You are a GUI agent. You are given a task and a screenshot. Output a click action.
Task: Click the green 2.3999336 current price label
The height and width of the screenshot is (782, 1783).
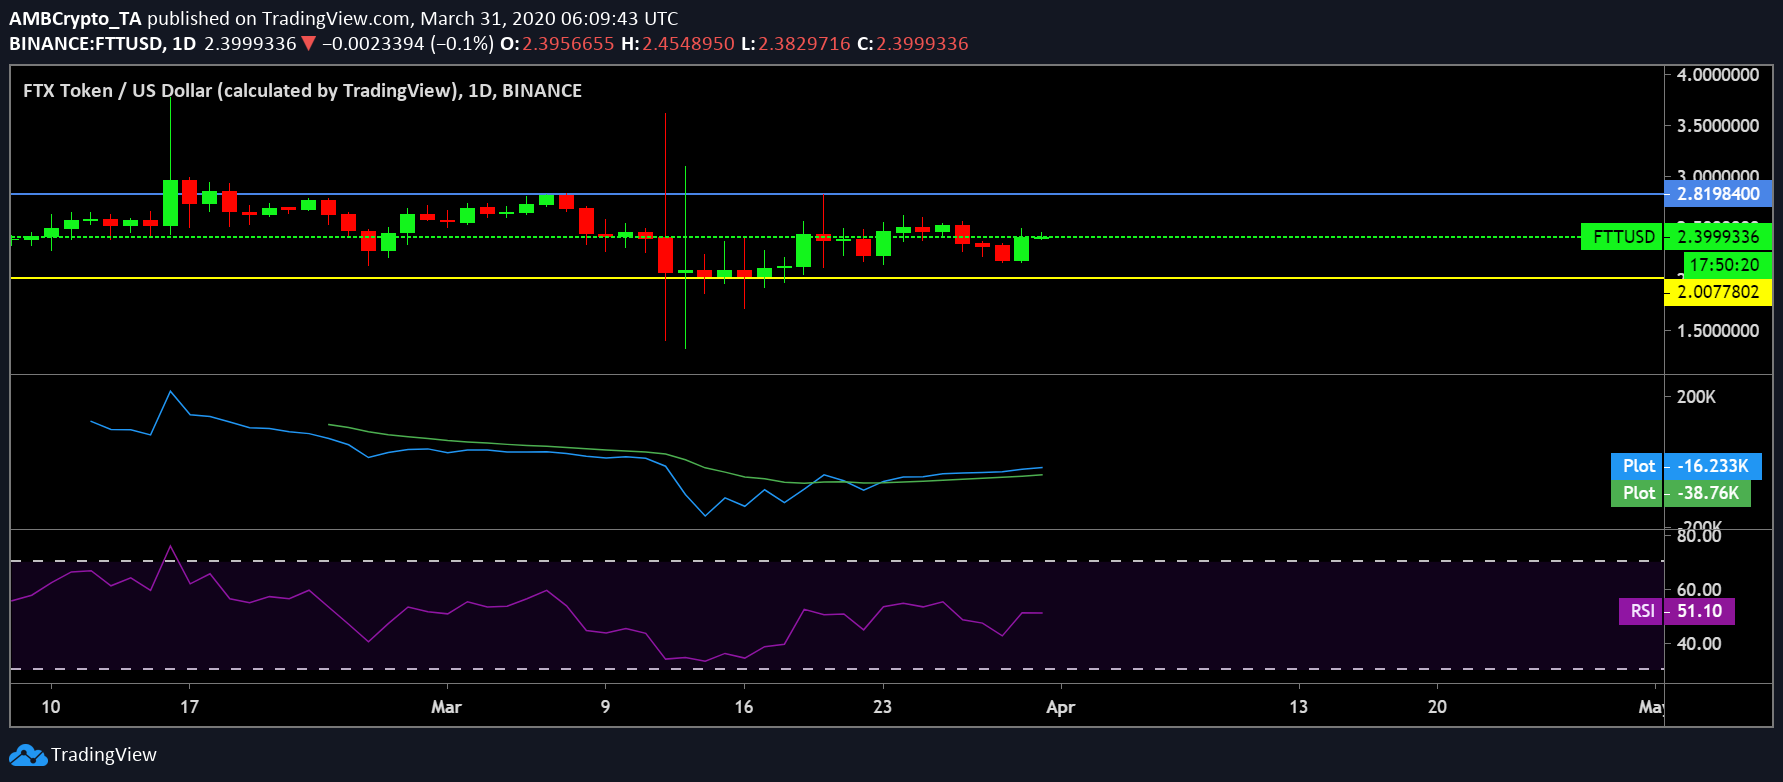(1718, 237)
